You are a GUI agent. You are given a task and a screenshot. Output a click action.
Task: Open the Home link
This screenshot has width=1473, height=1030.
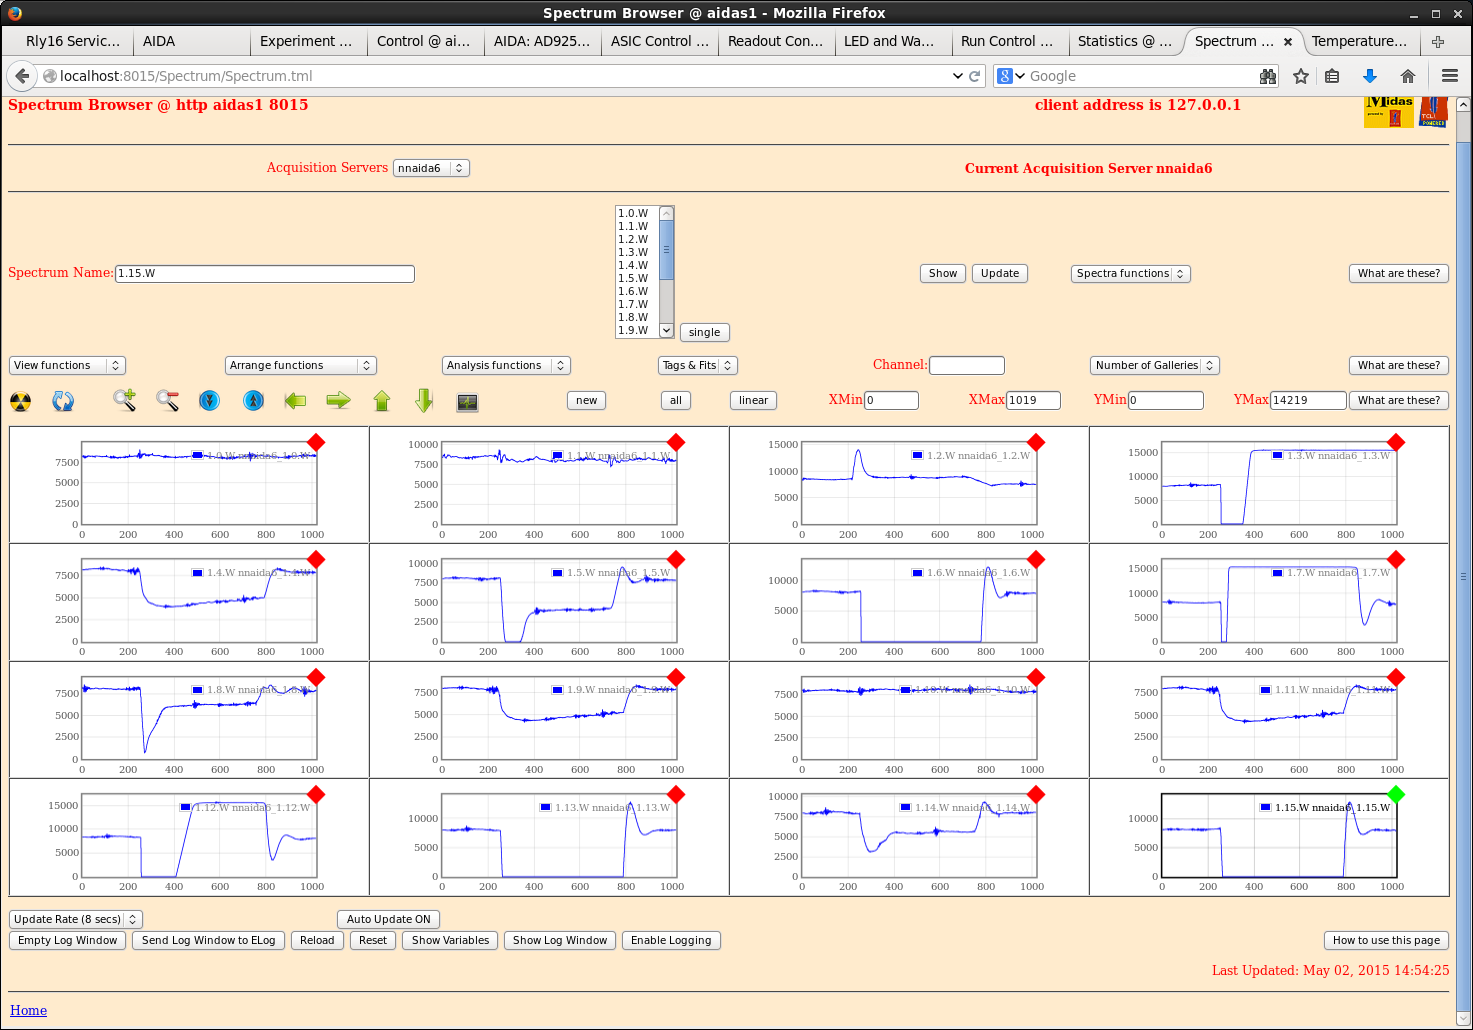28,1010
